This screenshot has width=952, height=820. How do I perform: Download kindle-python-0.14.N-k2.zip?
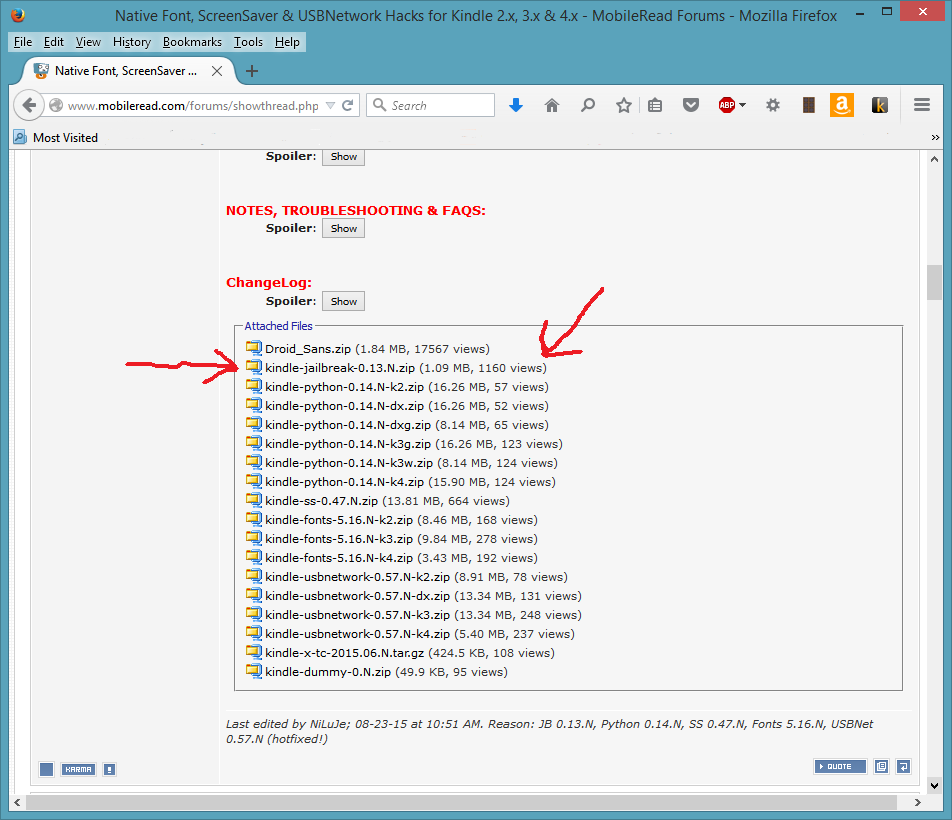344,387
